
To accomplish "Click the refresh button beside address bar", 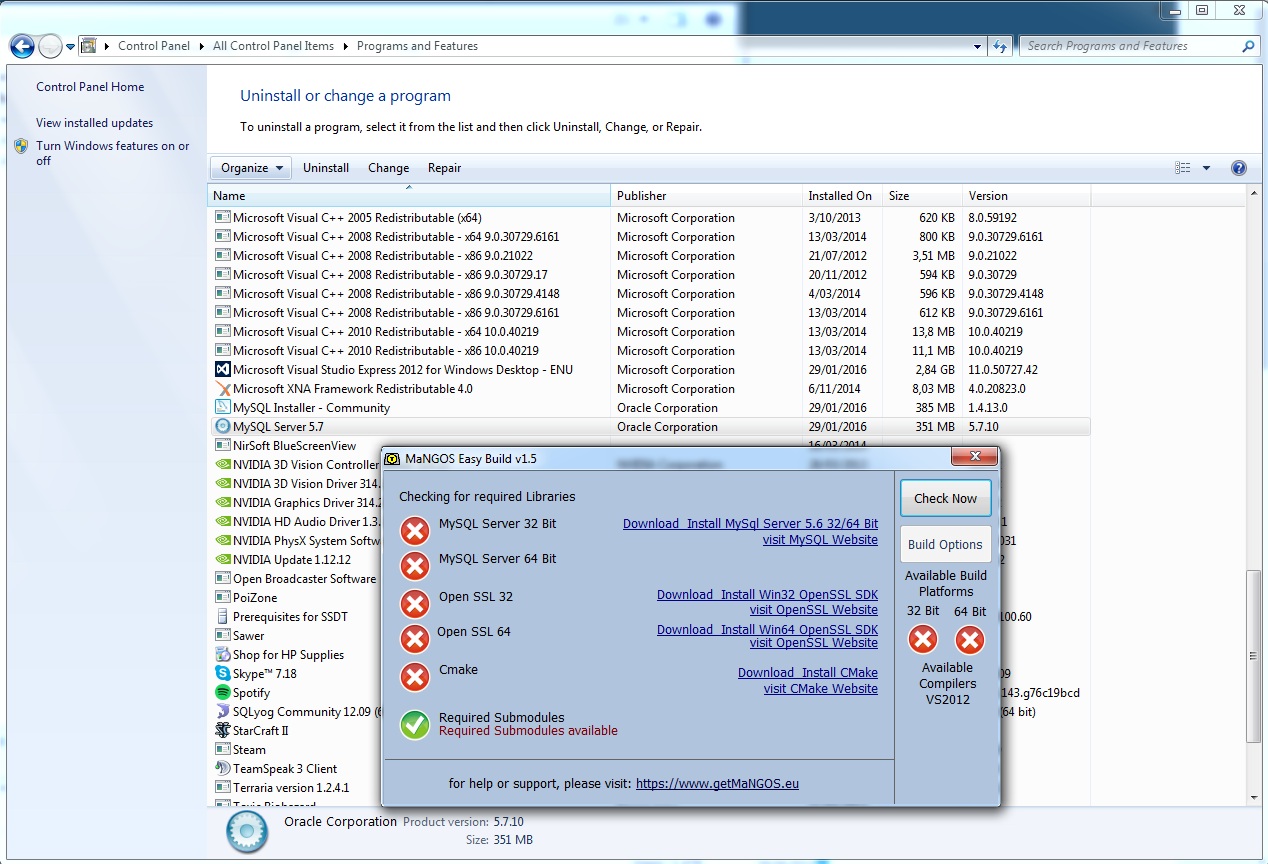I will 1000,46.
